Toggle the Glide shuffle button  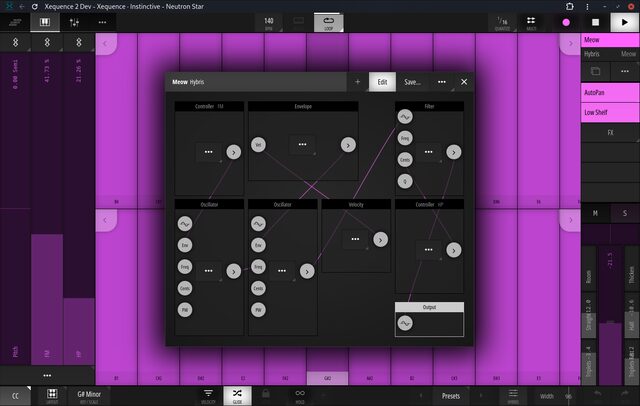[x=237, y=395]
